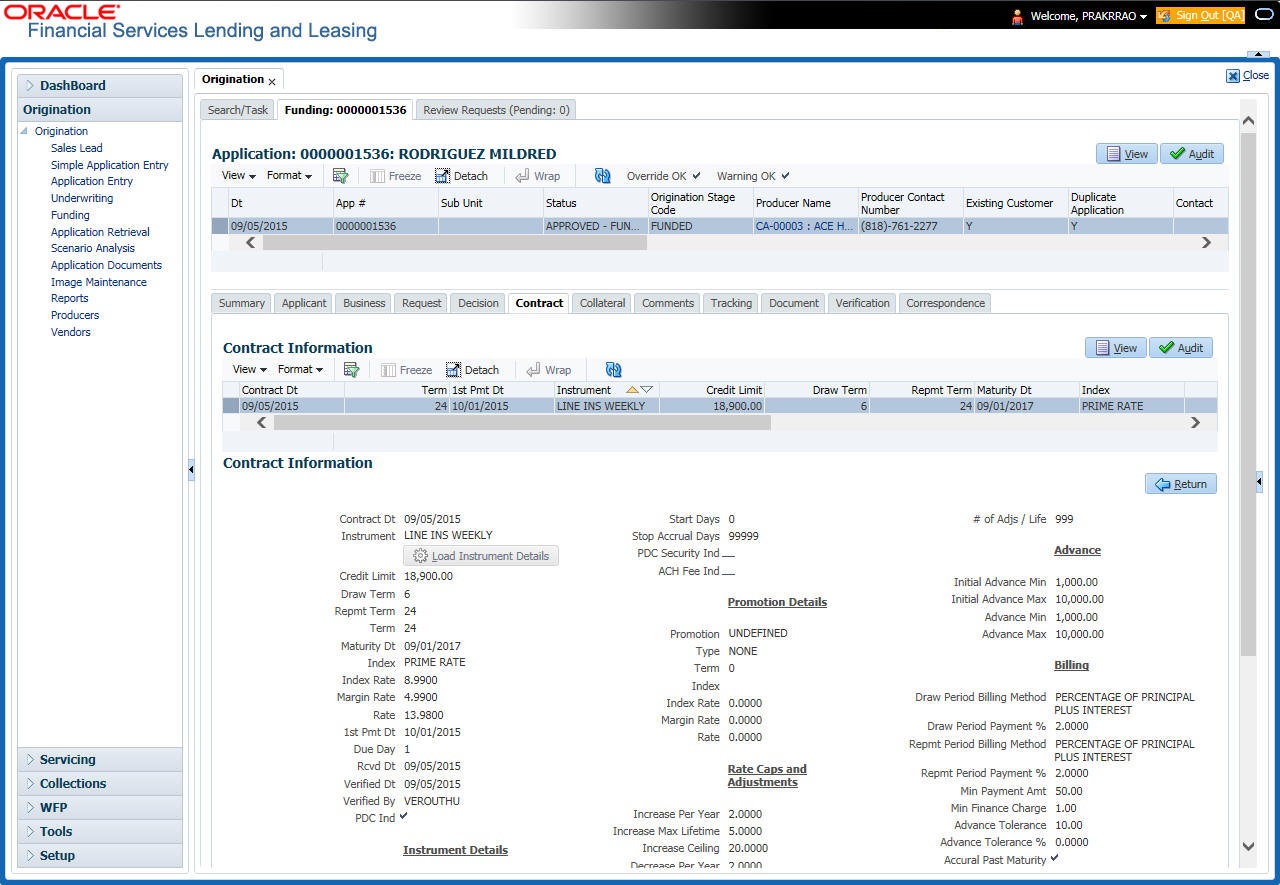Click the Detach icon in the Contract Information toolbar
1280x885 pixels.
(454, 370)
